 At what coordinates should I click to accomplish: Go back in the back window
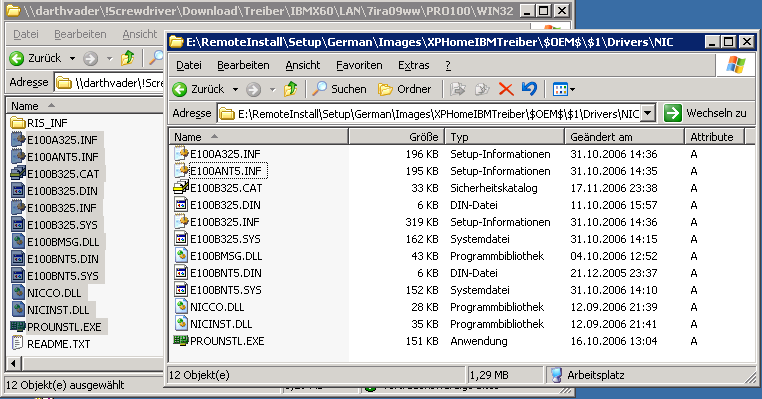coord(35,58)
